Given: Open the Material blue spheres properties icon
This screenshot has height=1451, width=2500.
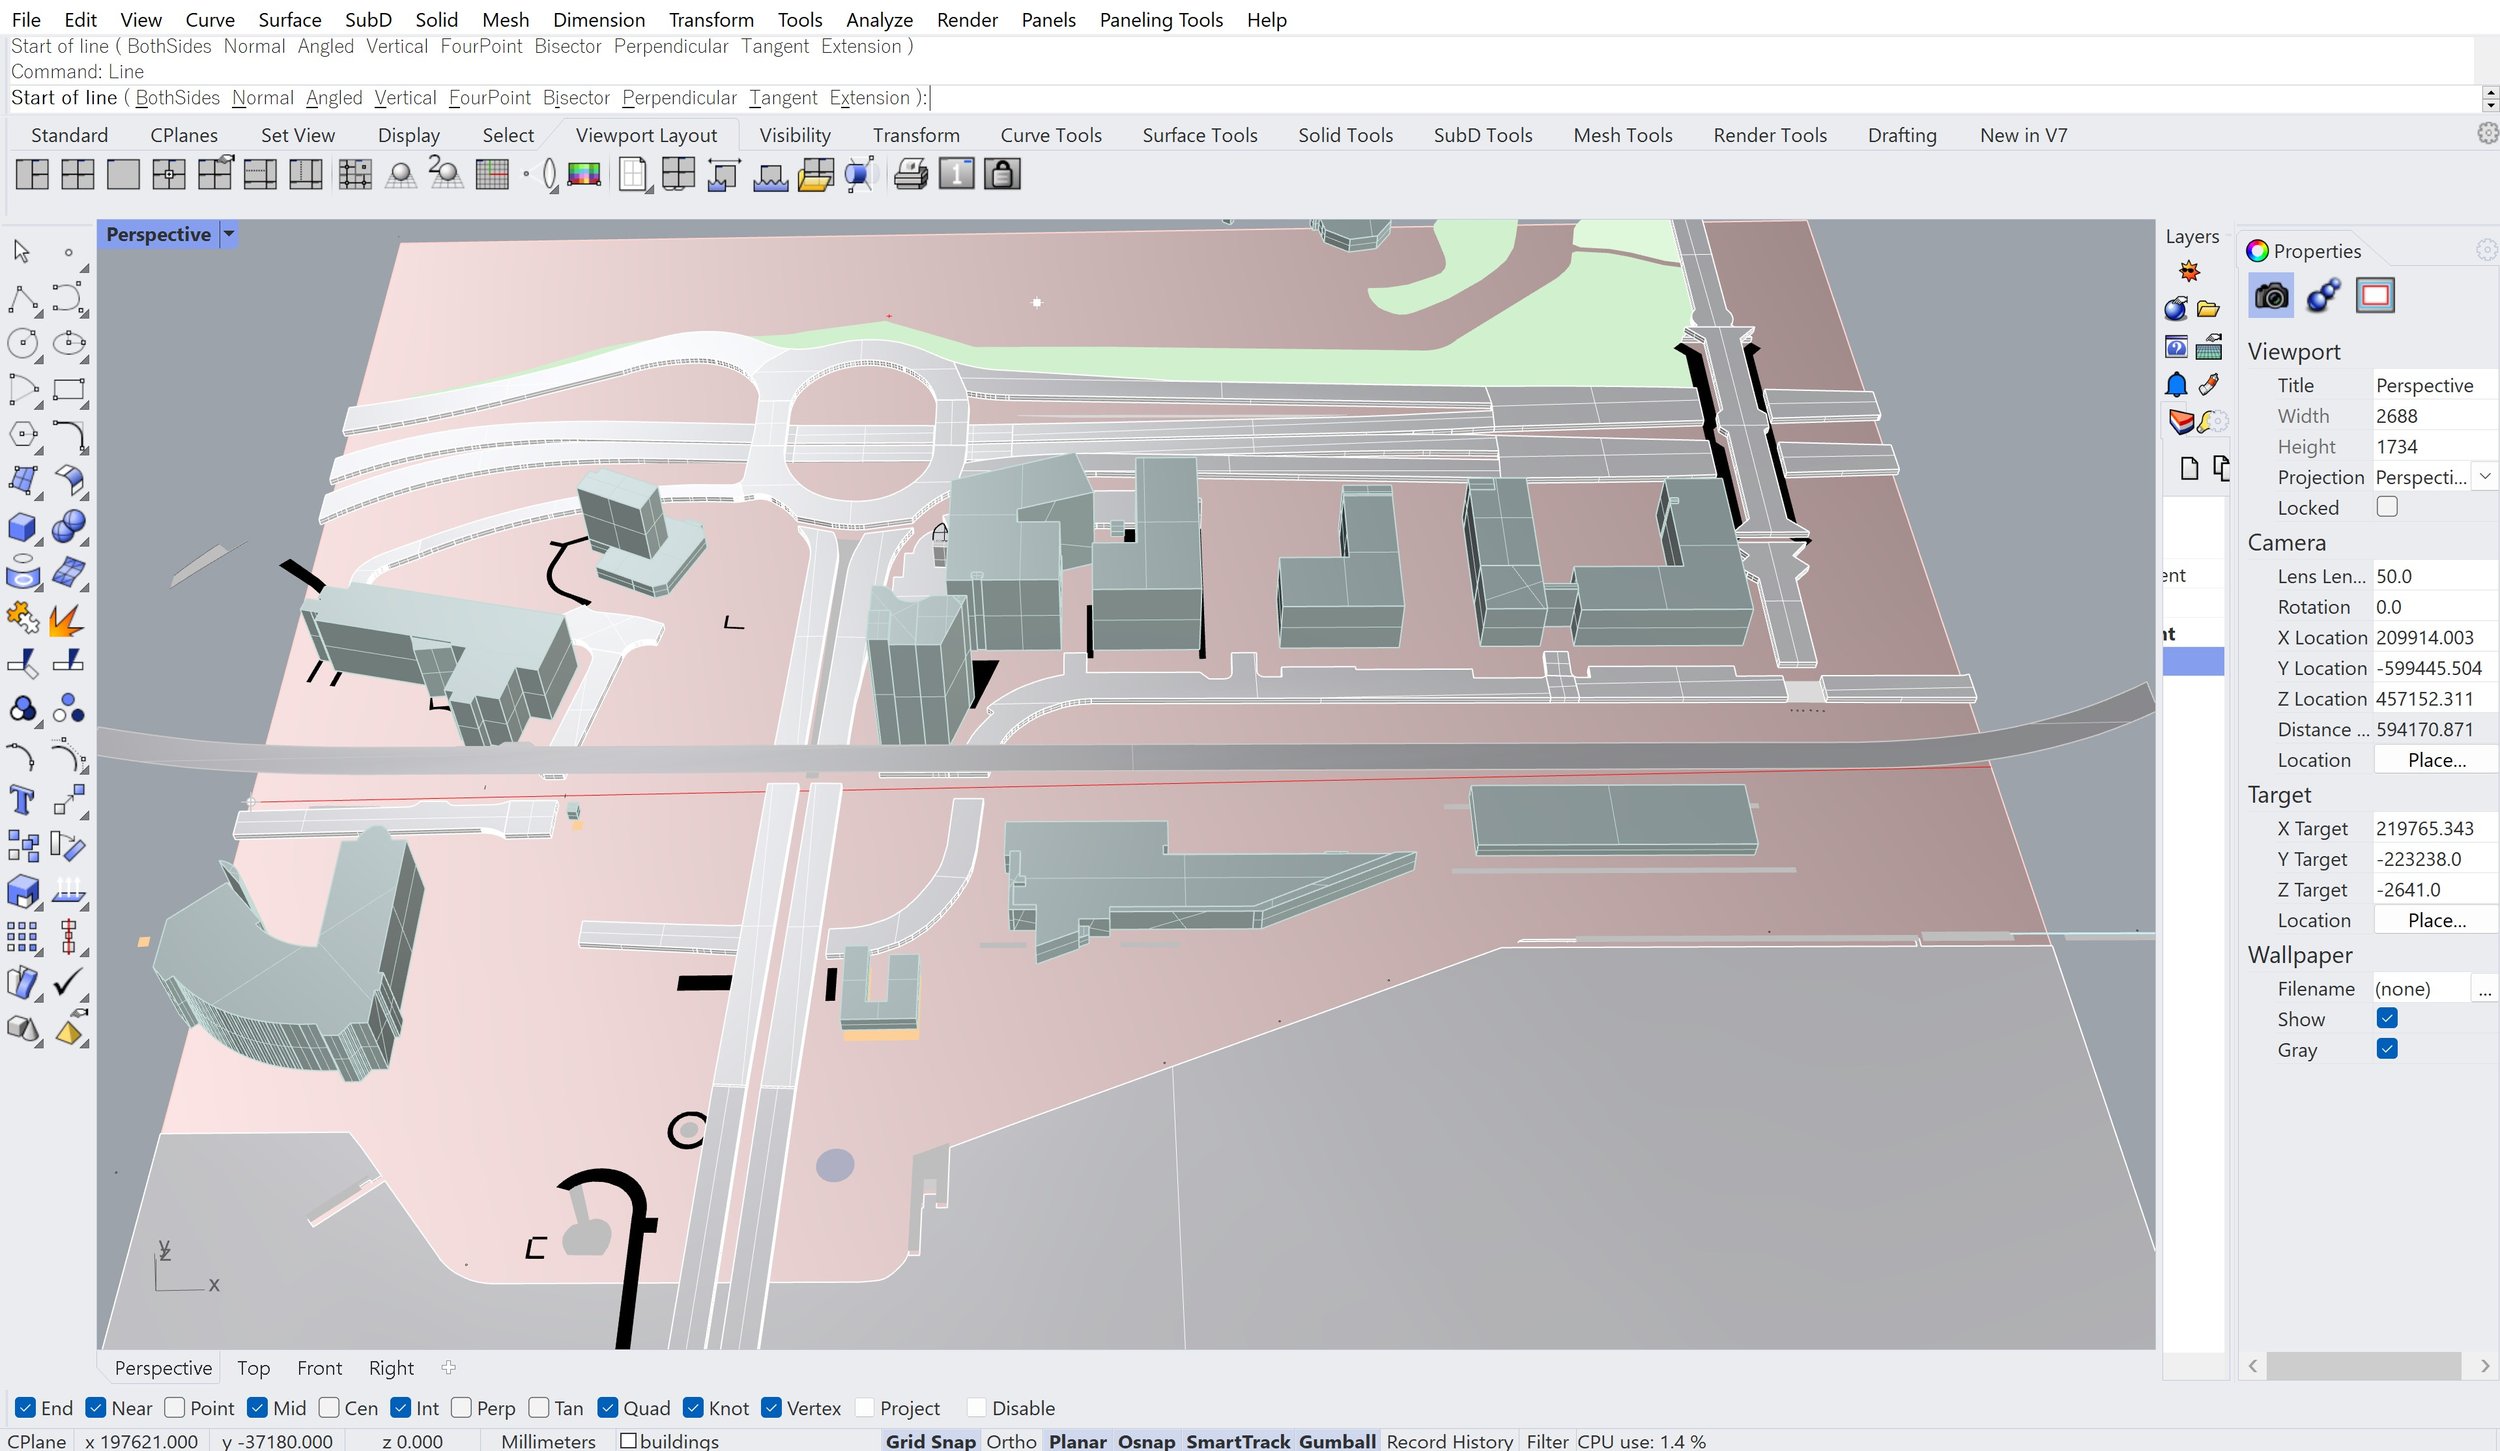Looking at the screenshot, I should click(2324, 296).
